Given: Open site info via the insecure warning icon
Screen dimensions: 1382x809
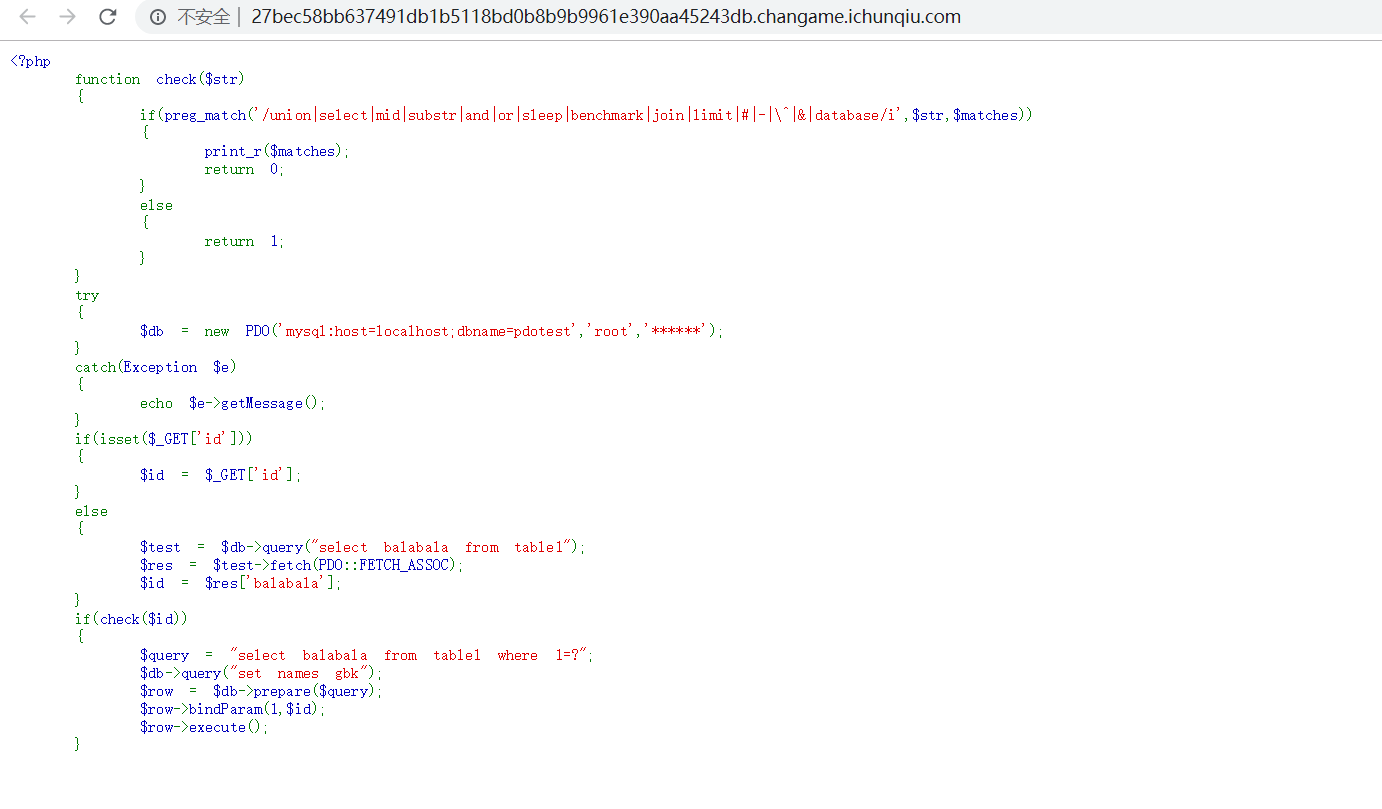Looking at the screenshot, I should pyautogui.click(x=158, y=17).
